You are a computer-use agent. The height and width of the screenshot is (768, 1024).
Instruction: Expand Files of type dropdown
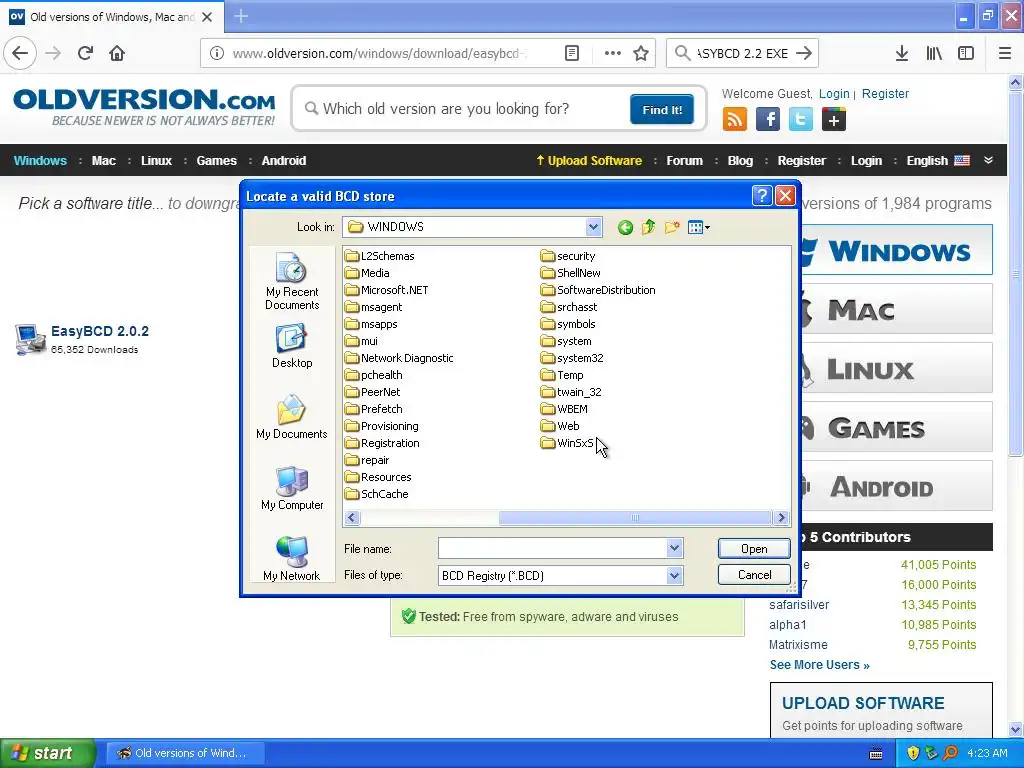674,575
